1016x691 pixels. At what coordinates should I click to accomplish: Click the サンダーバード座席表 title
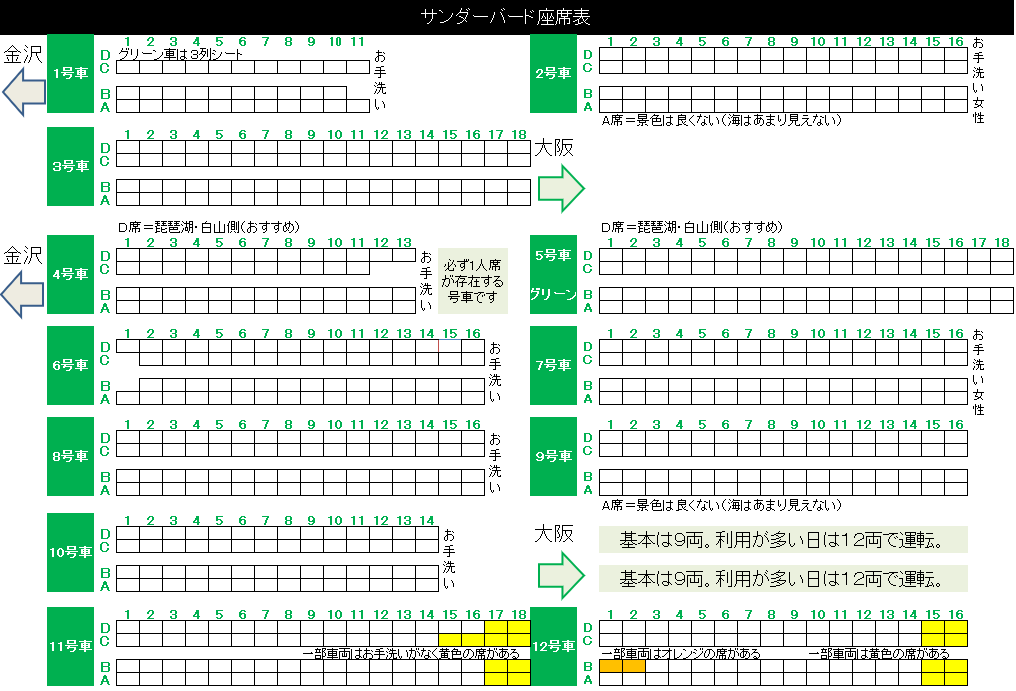[x=505, y=17]
